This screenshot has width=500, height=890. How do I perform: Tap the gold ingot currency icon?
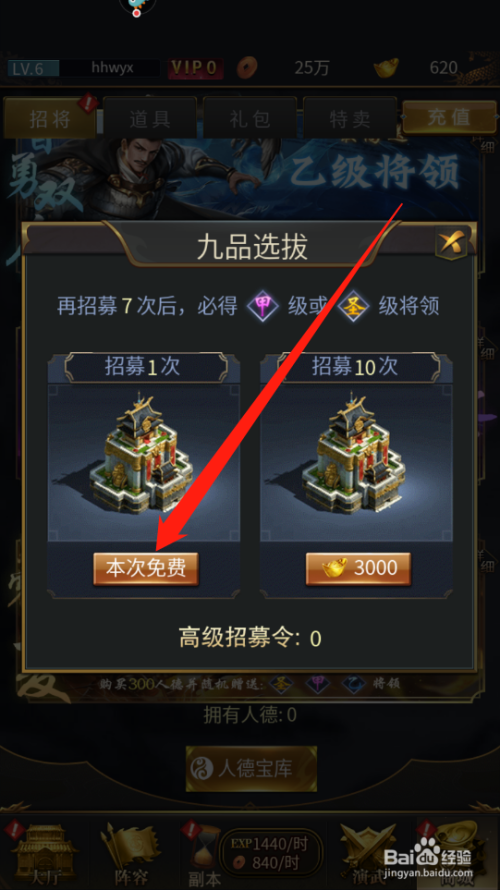click(386, 68)
